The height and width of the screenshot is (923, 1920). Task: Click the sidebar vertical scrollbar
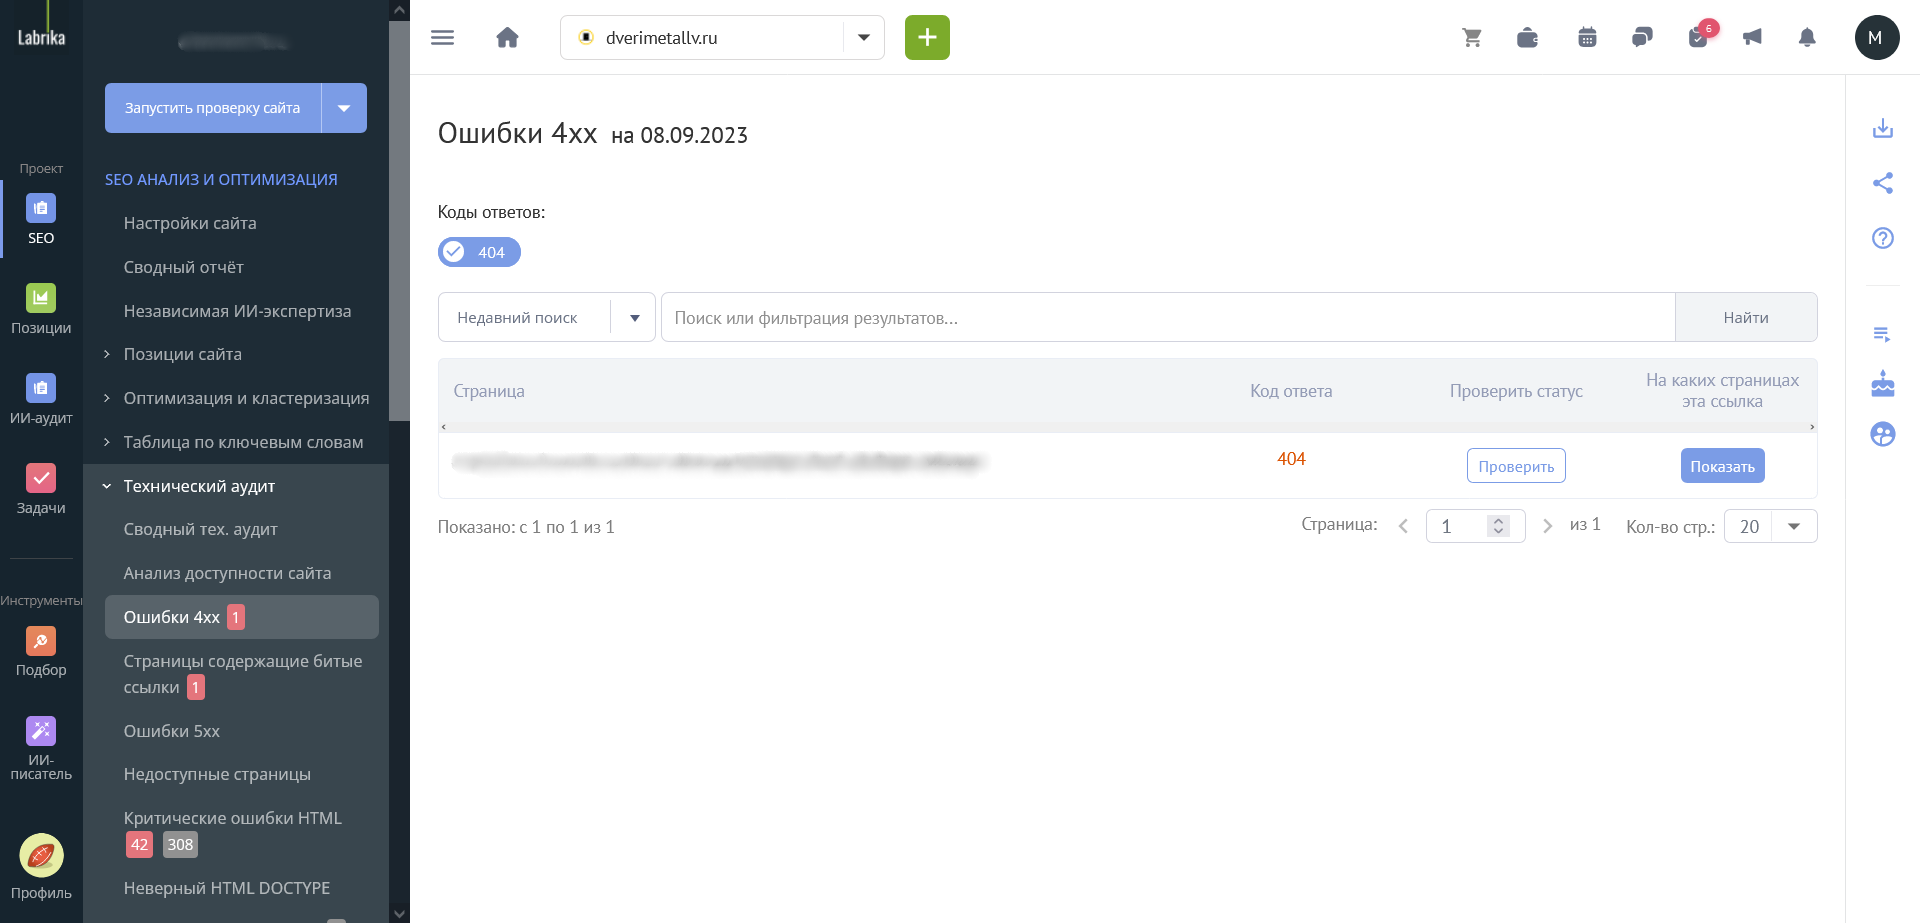click(399, 220)
